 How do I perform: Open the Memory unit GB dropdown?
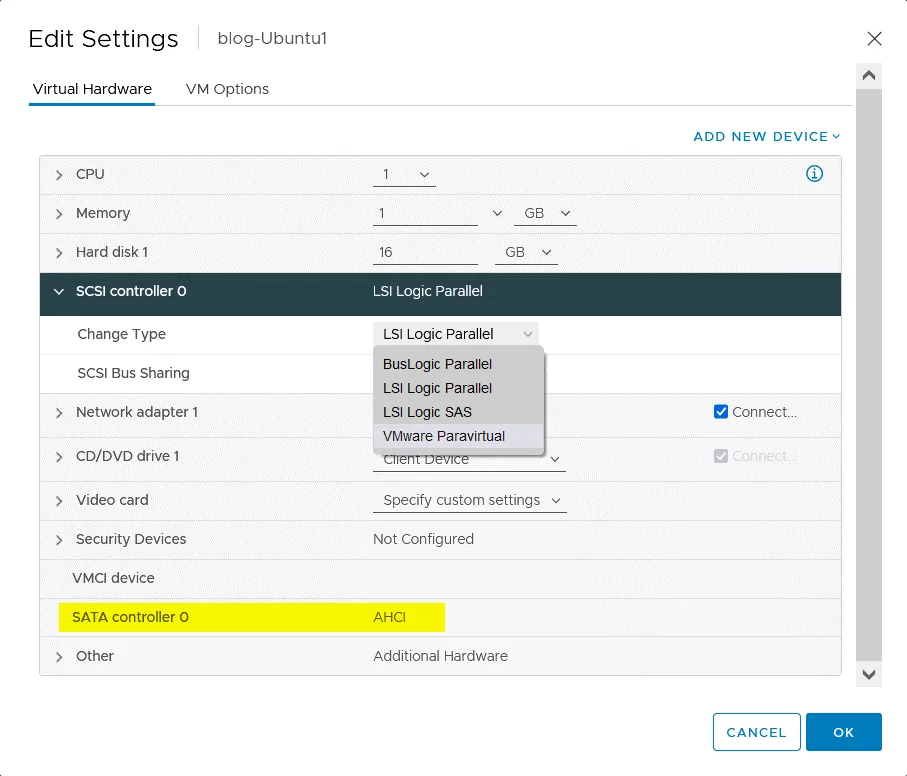click(x=545, y=214)
